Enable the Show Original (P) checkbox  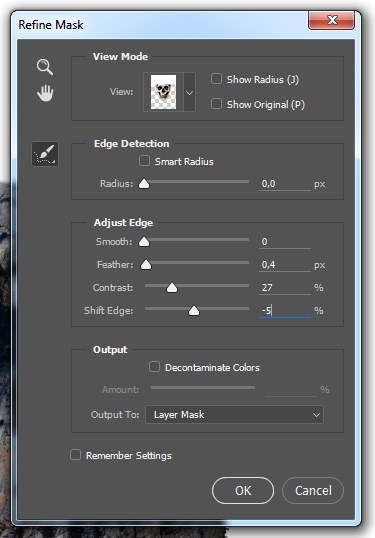[x=216, y=104]
